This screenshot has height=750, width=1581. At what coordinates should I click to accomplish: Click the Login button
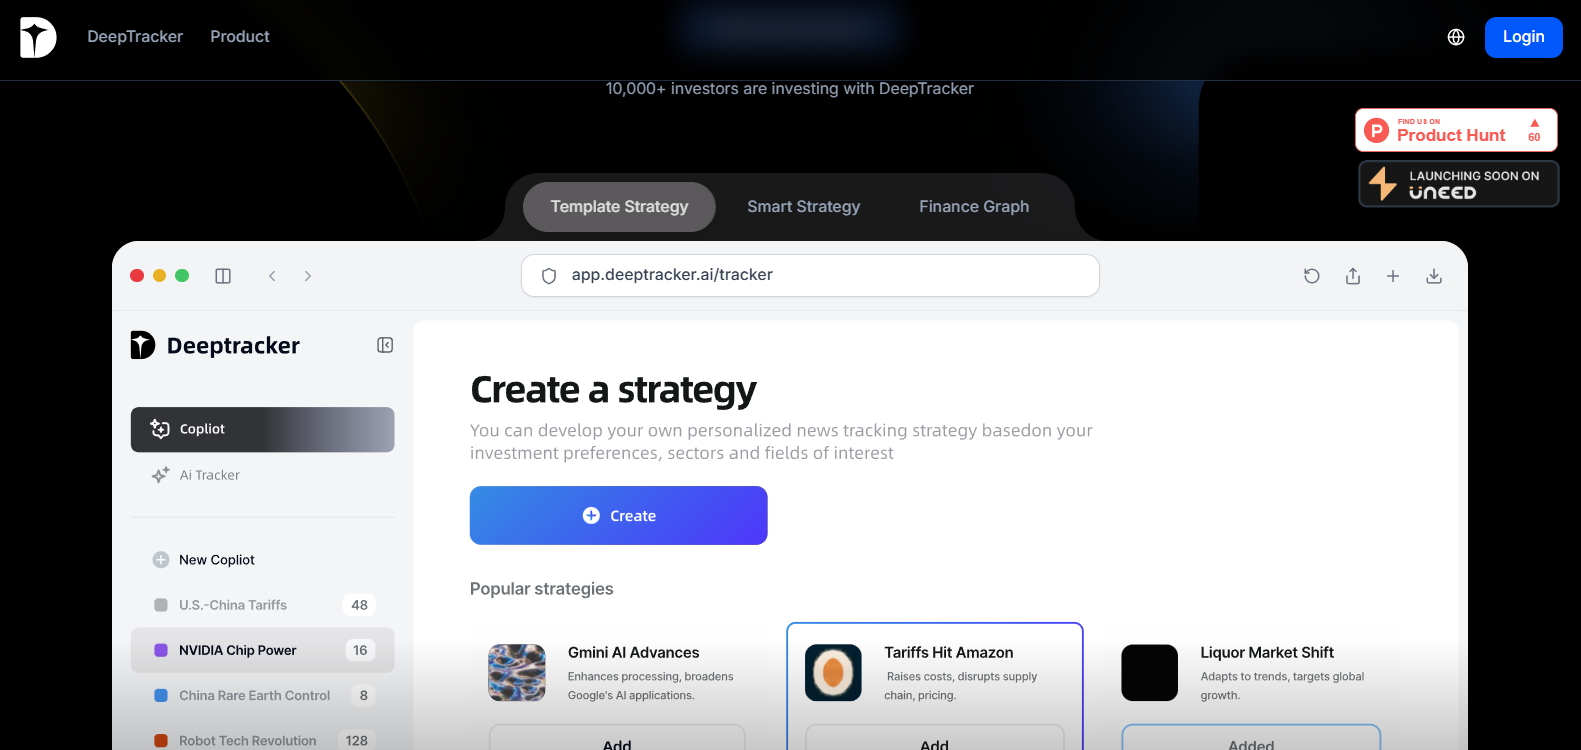point(1524,37)
